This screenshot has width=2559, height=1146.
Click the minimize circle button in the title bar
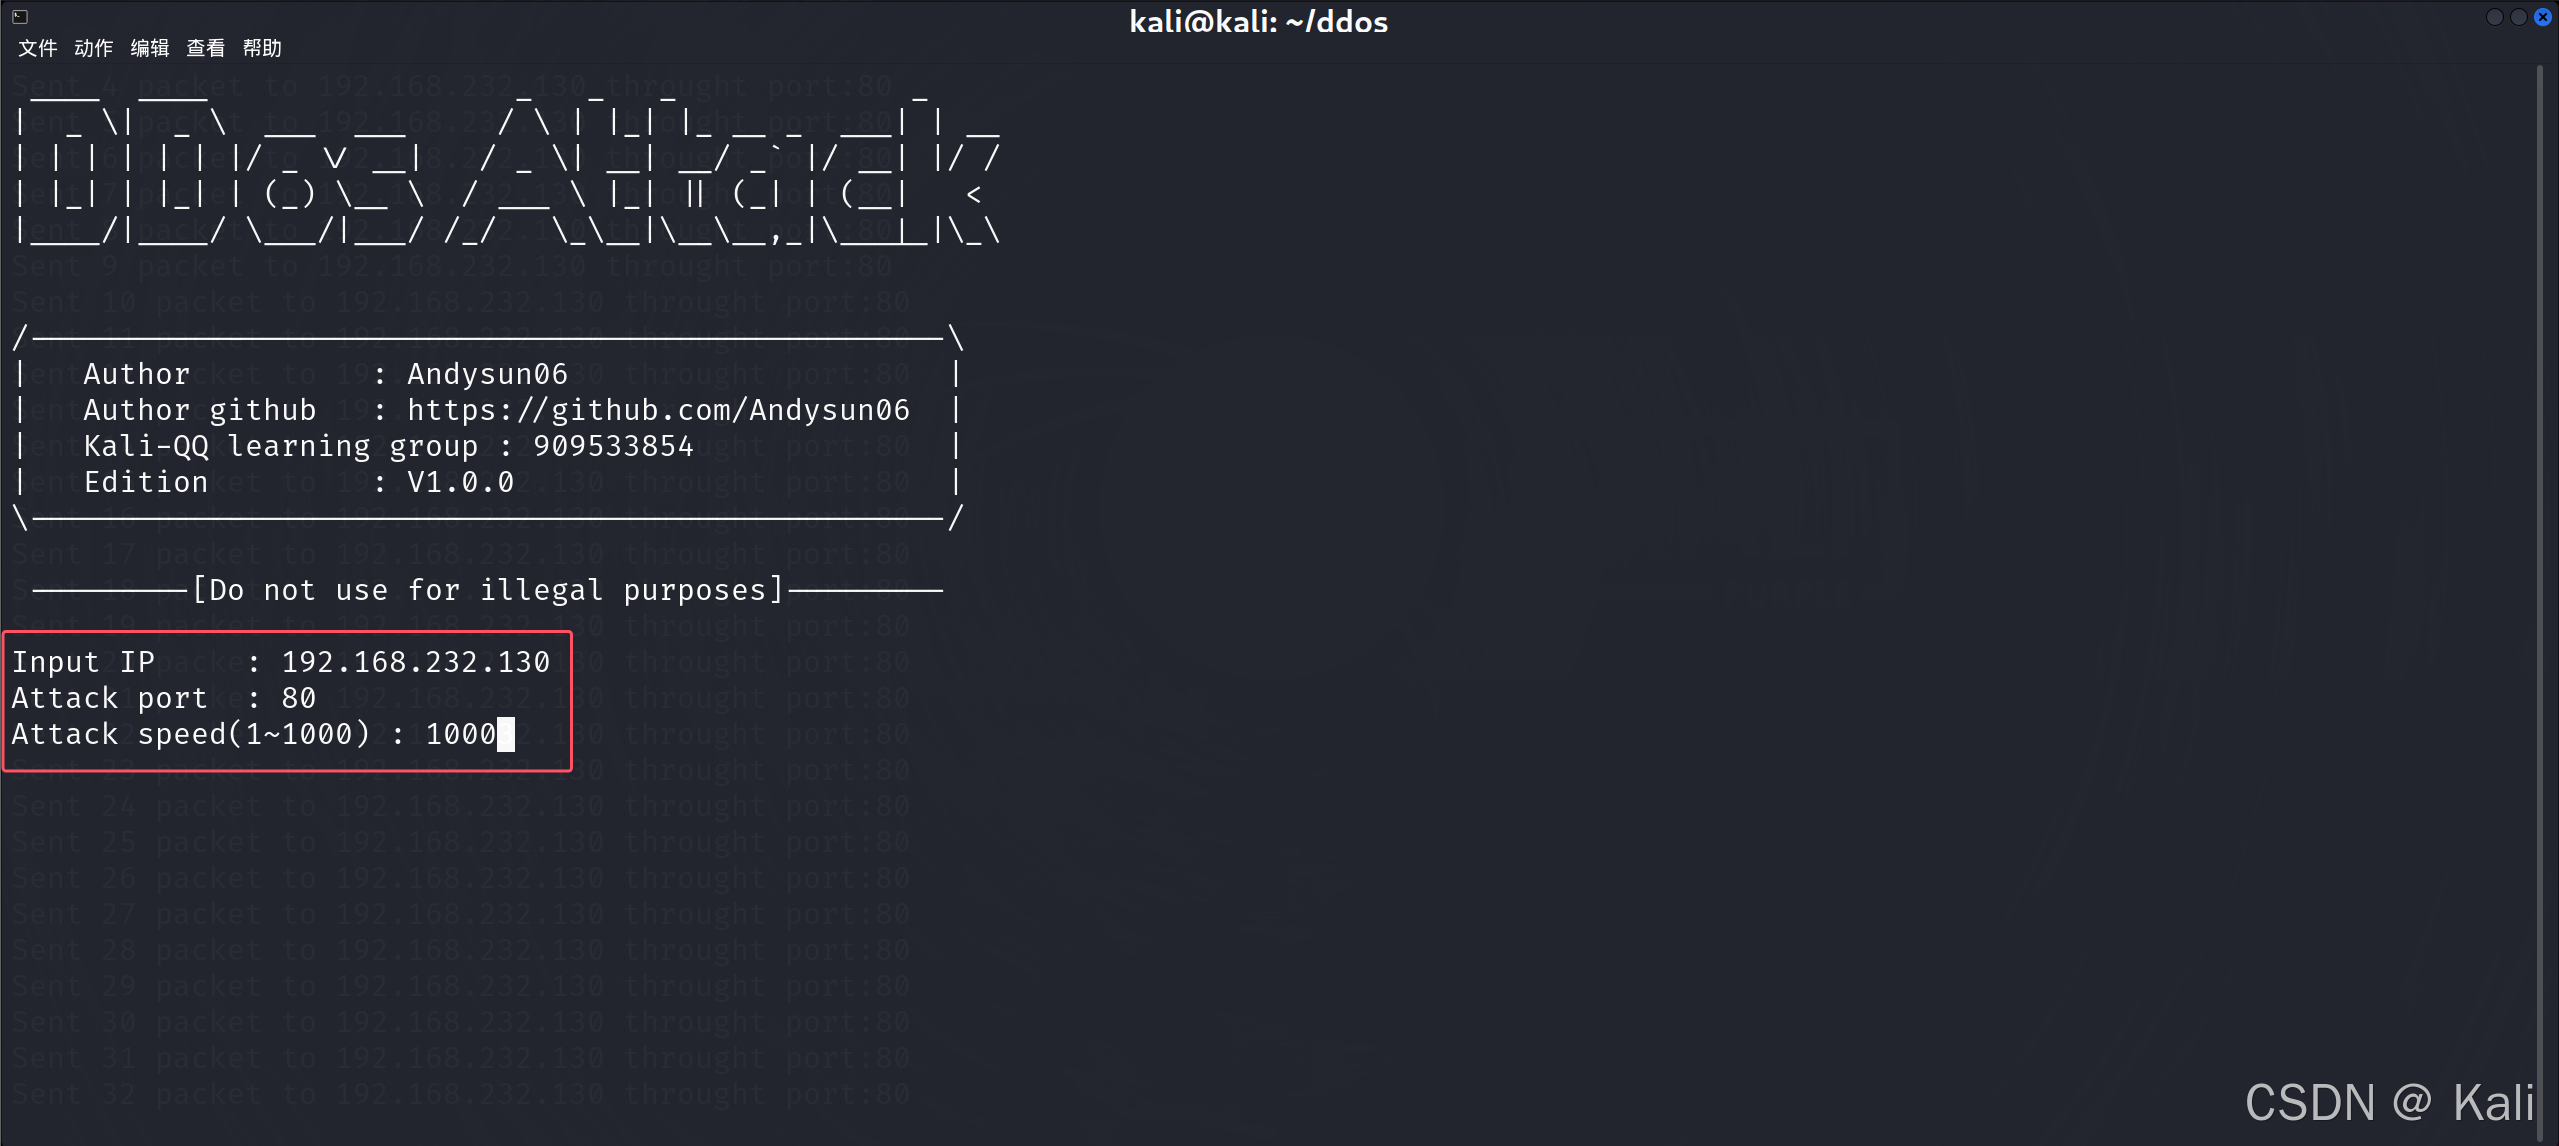coord(2495,17)
